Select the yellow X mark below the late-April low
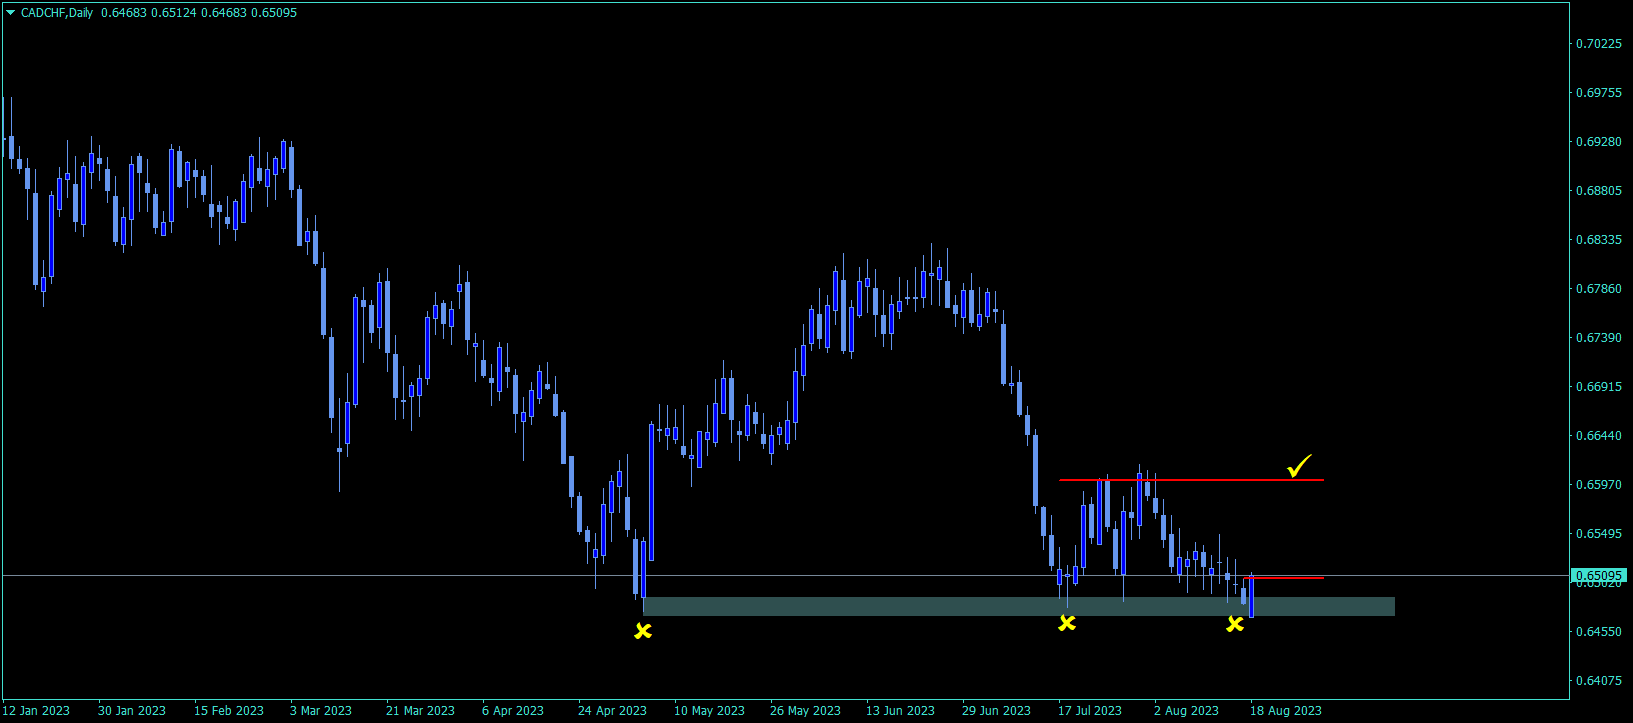The height and width of the screenshot is (723, 1633). (643, 631)
